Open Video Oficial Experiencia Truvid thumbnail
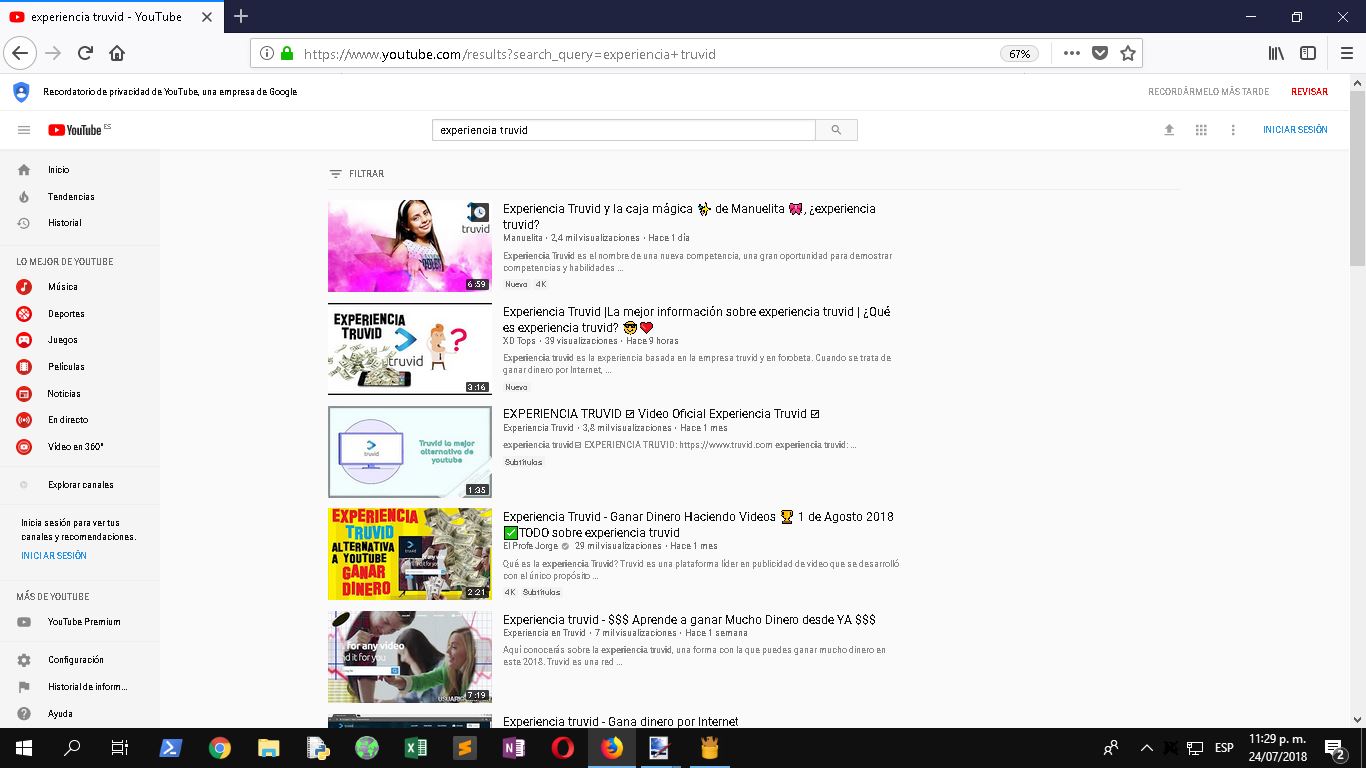Screen dimensions: 1366x768 pyautogui.click(x=410, y=452)
